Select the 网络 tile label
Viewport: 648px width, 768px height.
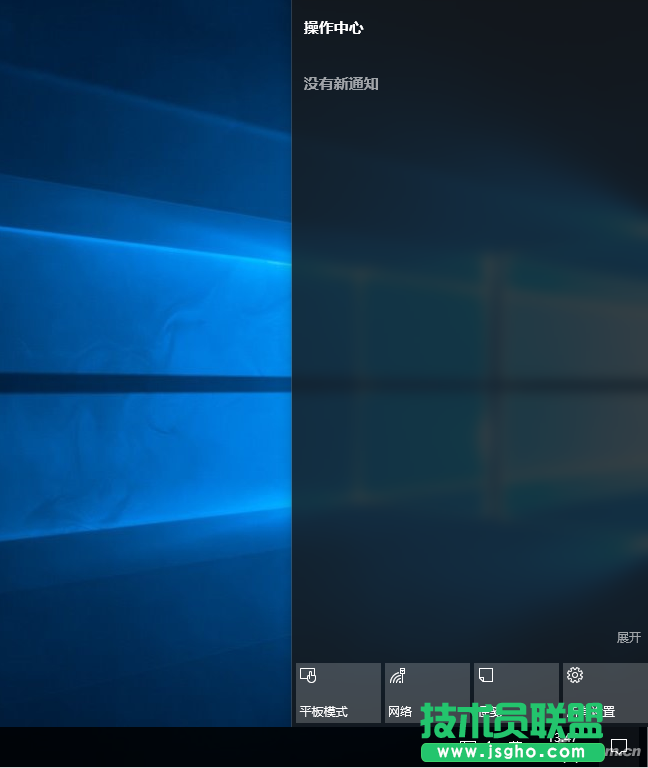pyautogui.click(x=400, y=712)
